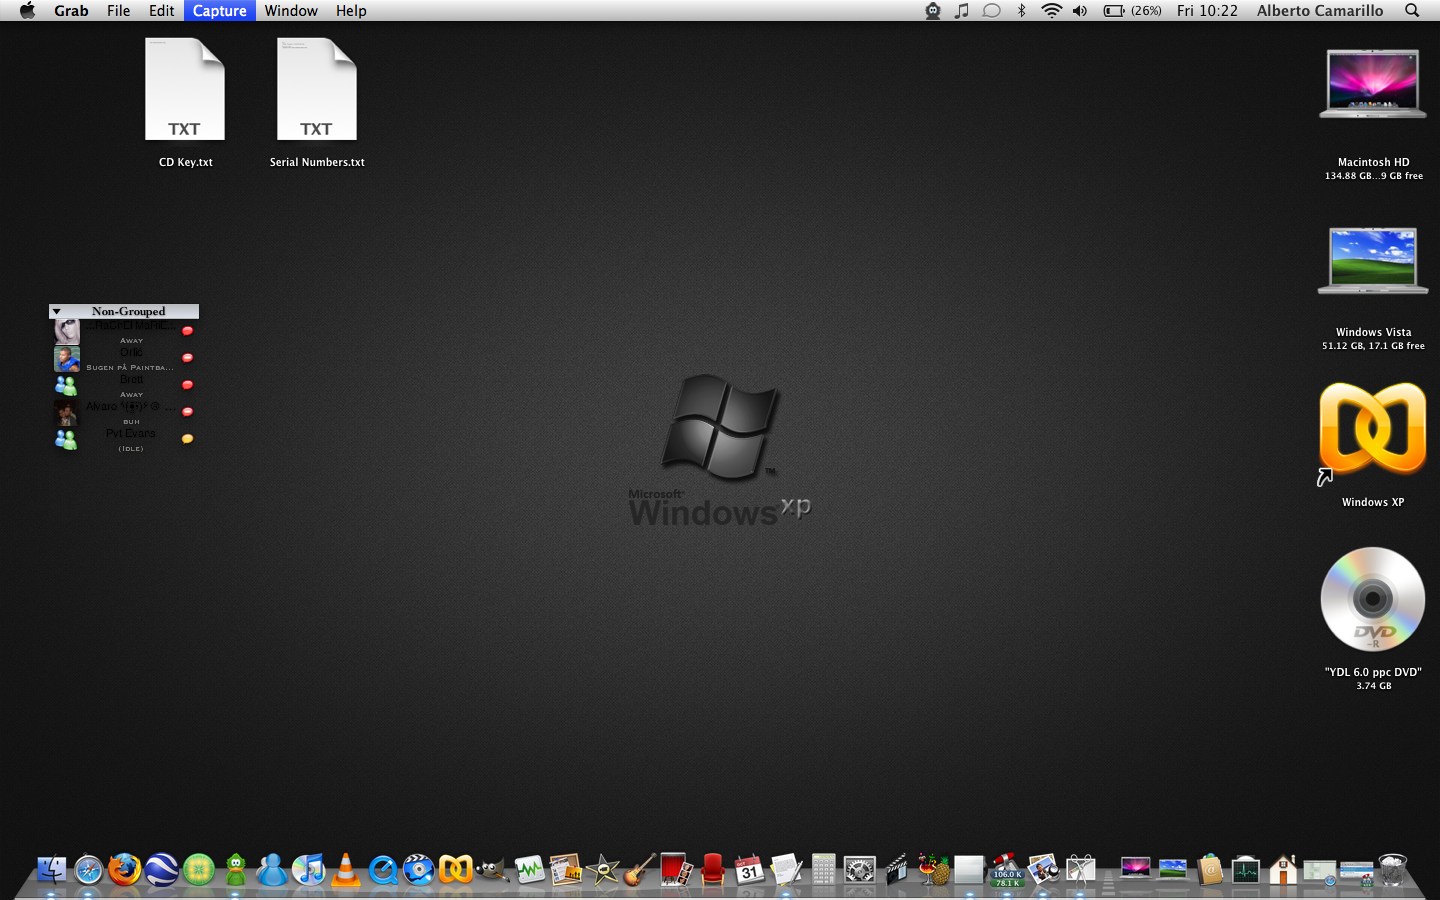This screenshot has height=900, width=1440.
Task: Click the chat bubble menu bar icon
Action: tap(991, 11)
